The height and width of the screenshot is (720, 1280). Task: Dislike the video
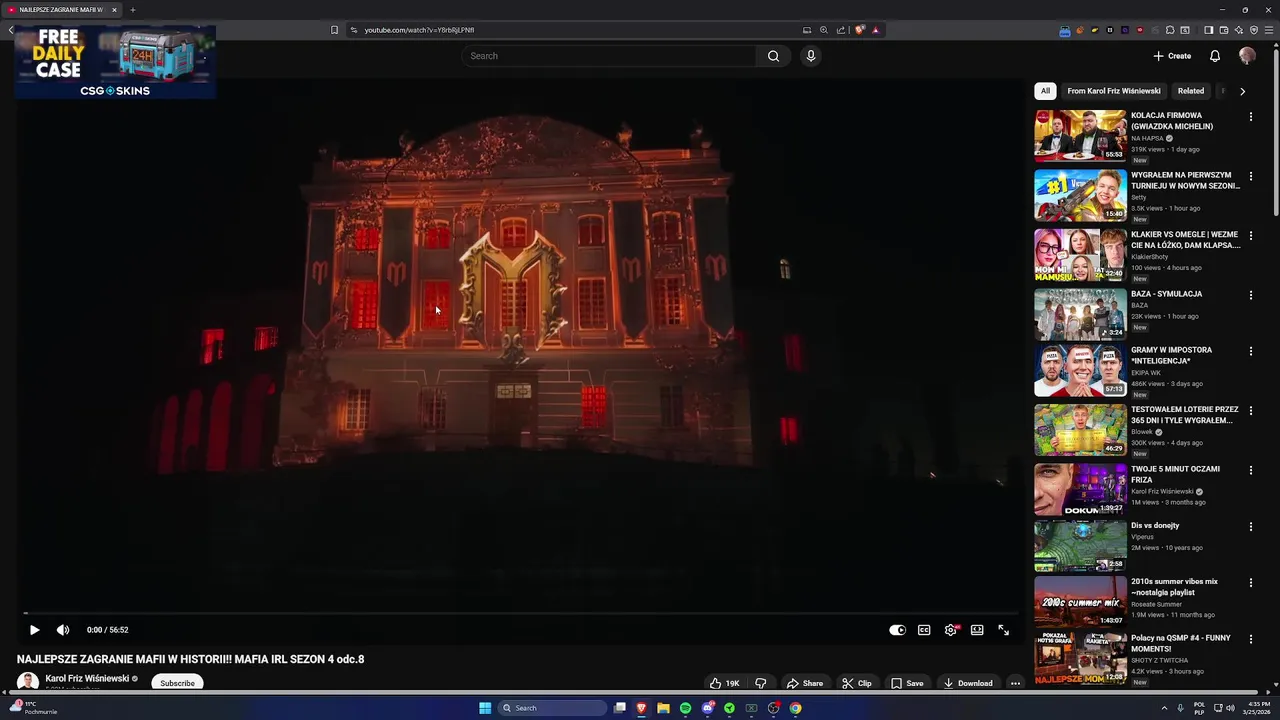pos(761,683)
